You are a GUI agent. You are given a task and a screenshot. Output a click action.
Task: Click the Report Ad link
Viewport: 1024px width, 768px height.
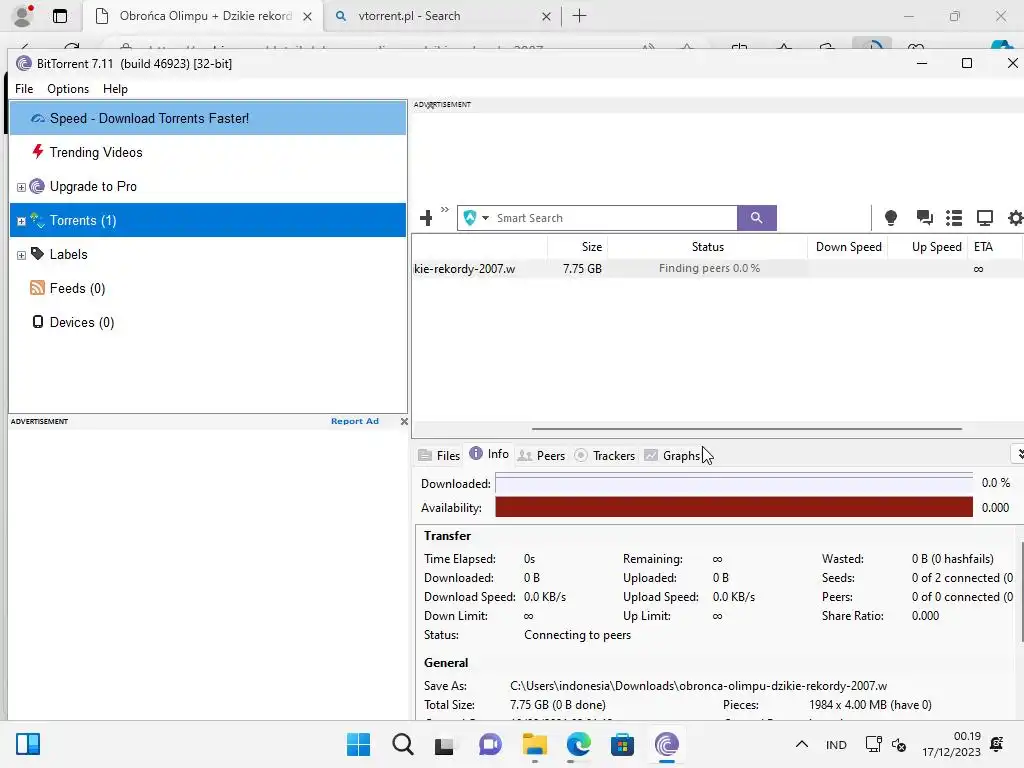click(355, 421)
